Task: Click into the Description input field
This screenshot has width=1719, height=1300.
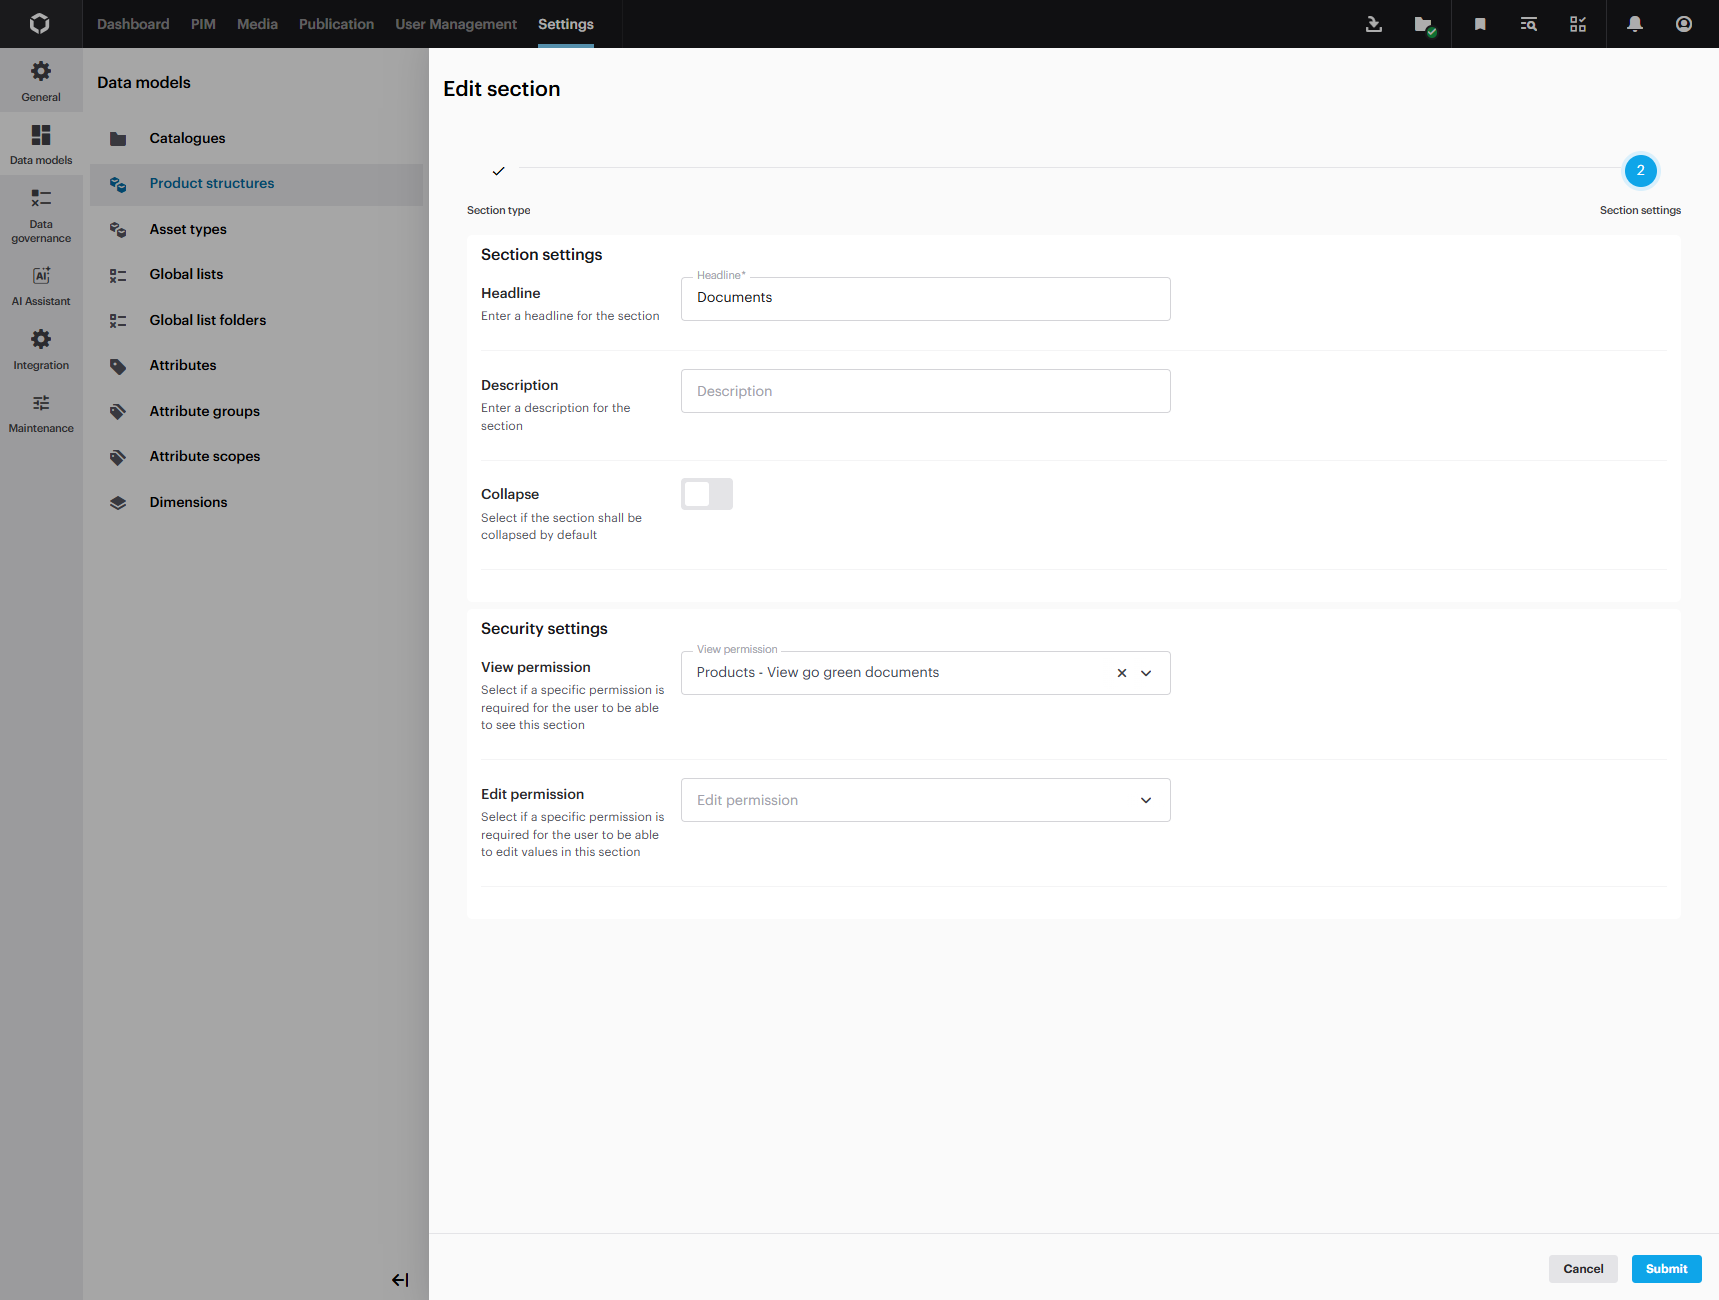Action: click(x=925, y=391)
